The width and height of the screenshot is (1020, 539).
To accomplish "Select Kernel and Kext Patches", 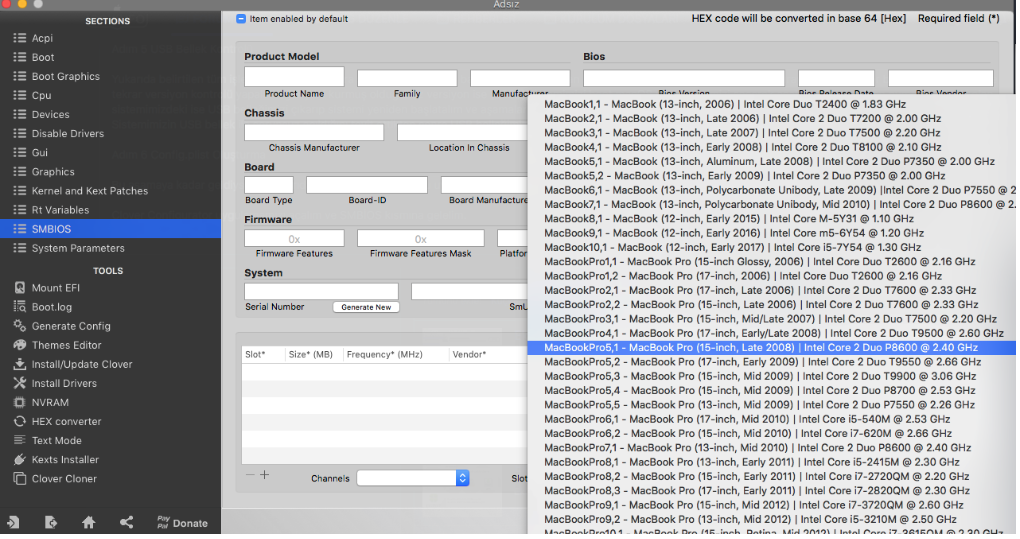I will 90,191.
